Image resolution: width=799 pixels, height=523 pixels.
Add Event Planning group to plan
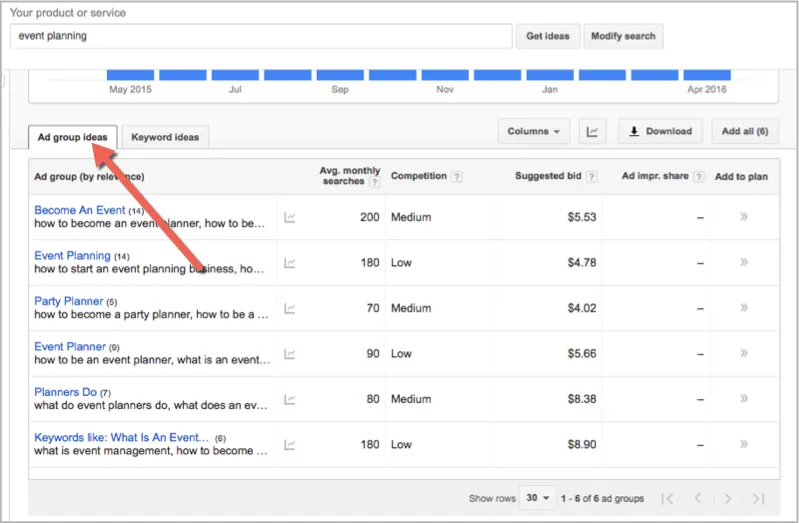click(744, 262)
